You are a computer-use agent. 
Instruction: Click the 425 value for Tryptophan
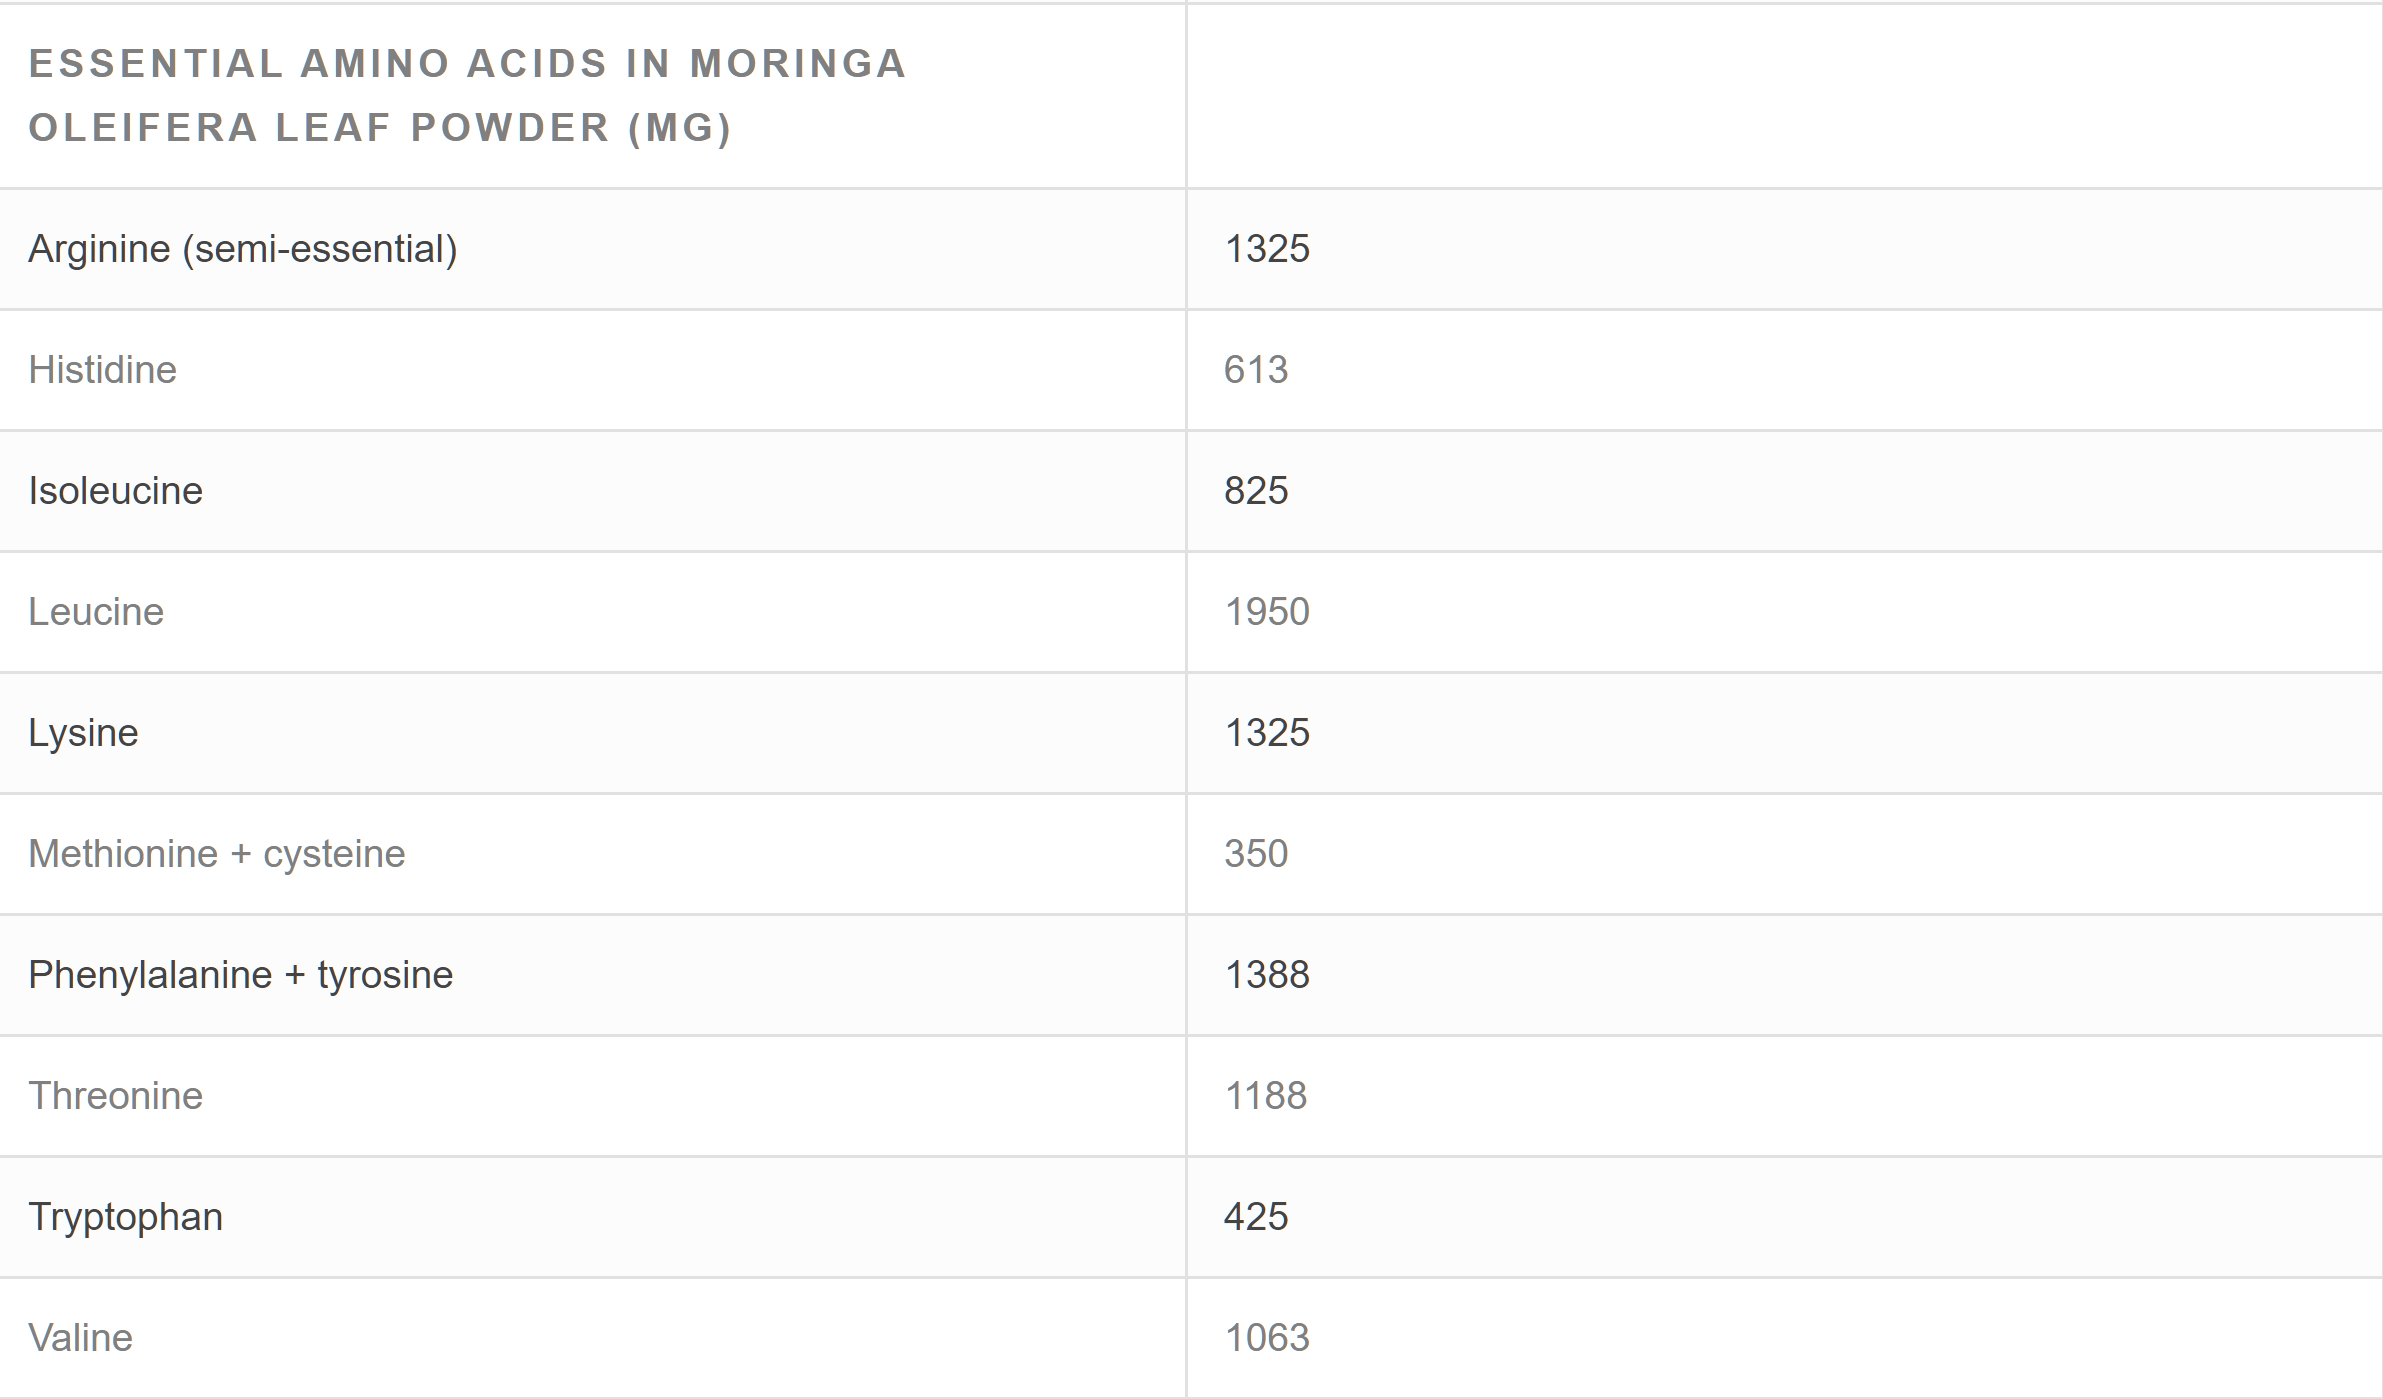(x=1256, y=1217)
